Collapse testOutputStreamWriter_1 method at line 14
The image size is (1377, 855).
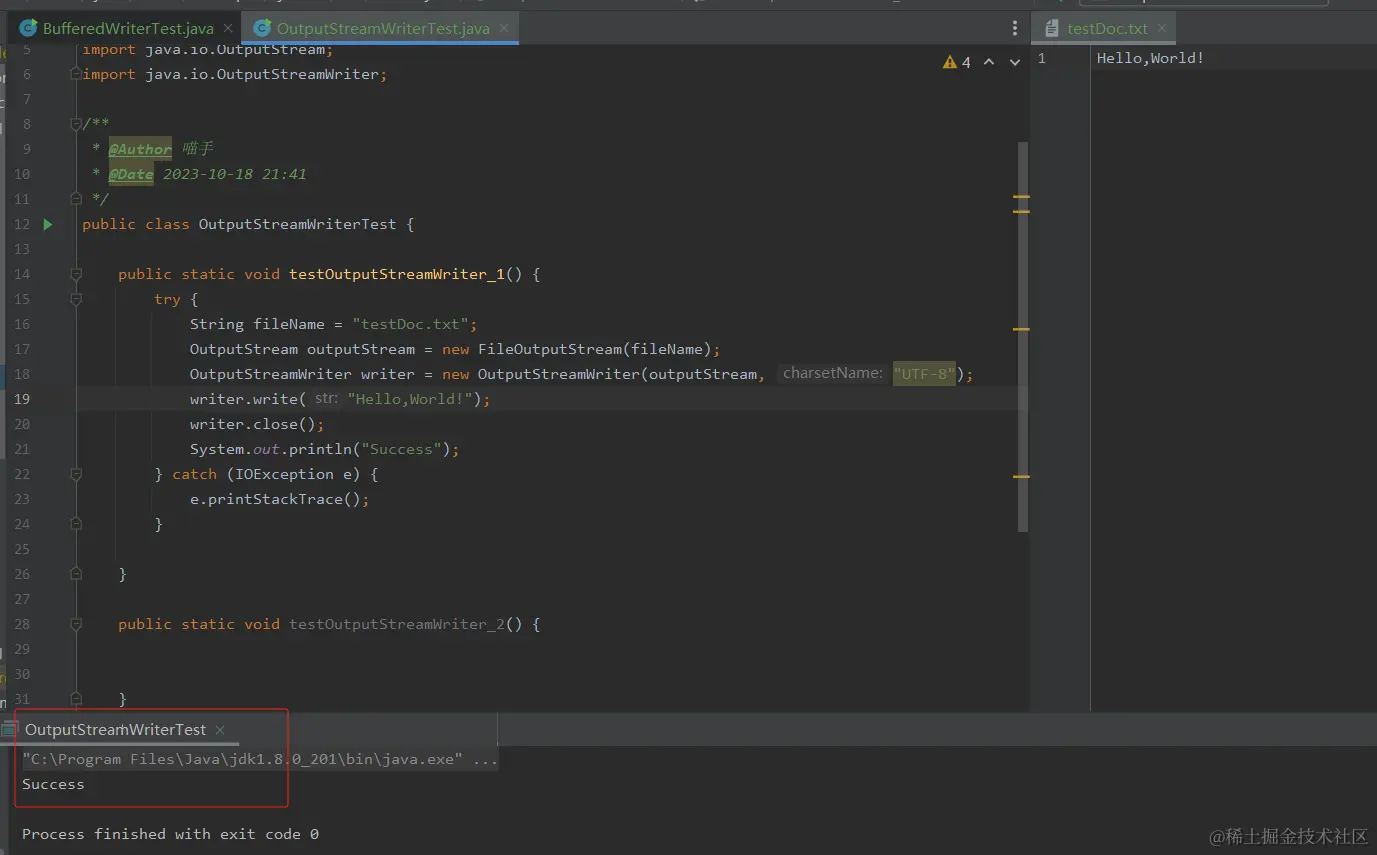pos(76,274)
